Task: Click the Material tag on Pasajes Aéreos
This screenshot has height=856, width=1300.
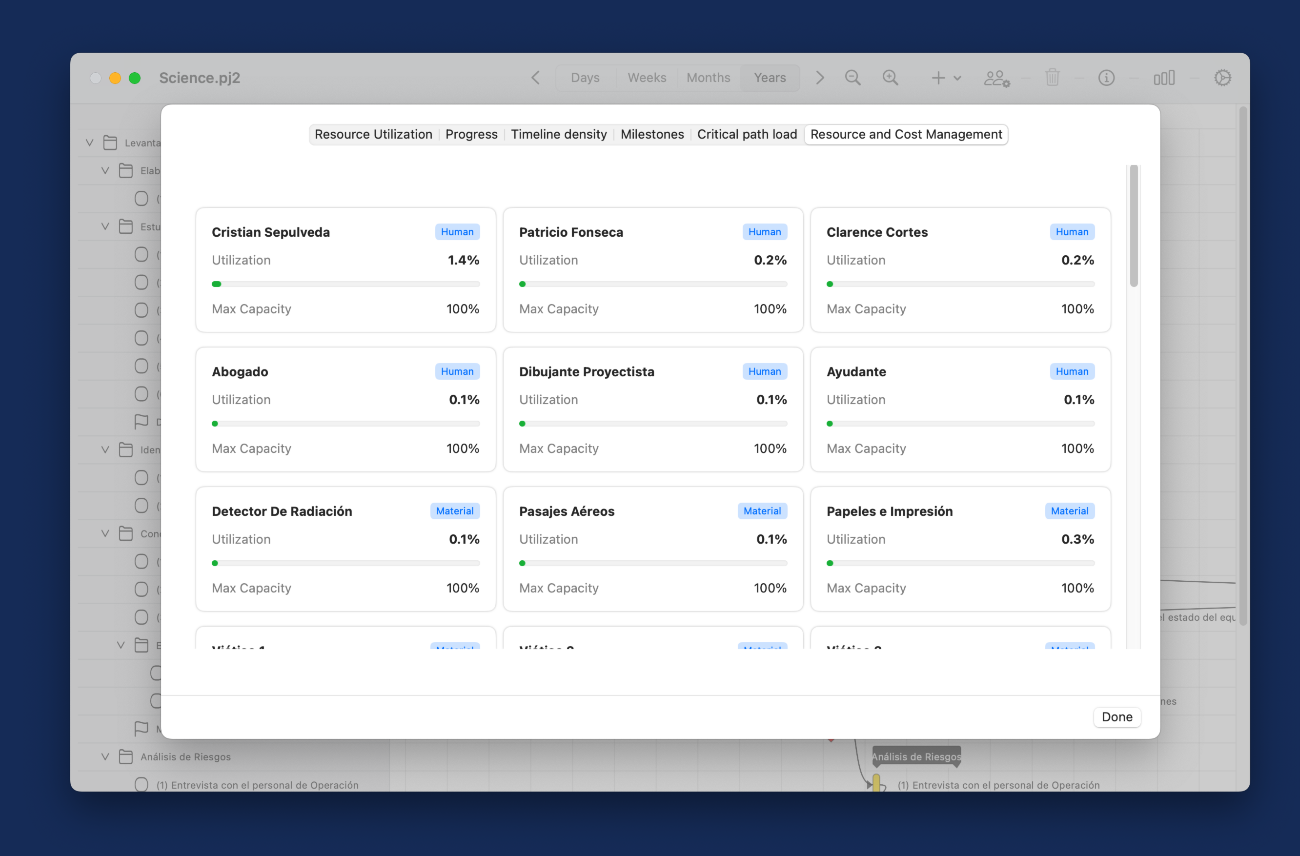Action: click(762, 511)
